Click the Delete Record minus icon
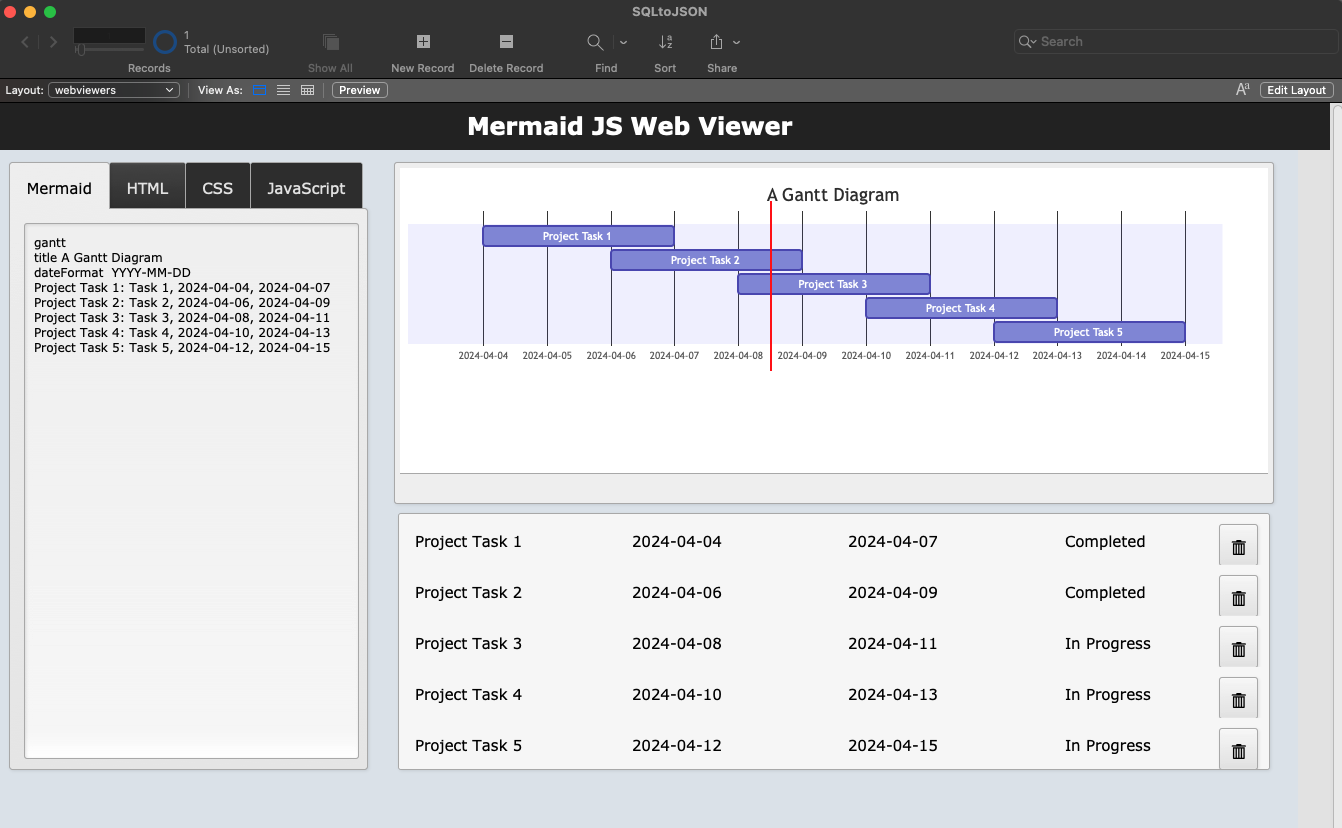This screenshot has height=828, width=1342. [506, 42]
